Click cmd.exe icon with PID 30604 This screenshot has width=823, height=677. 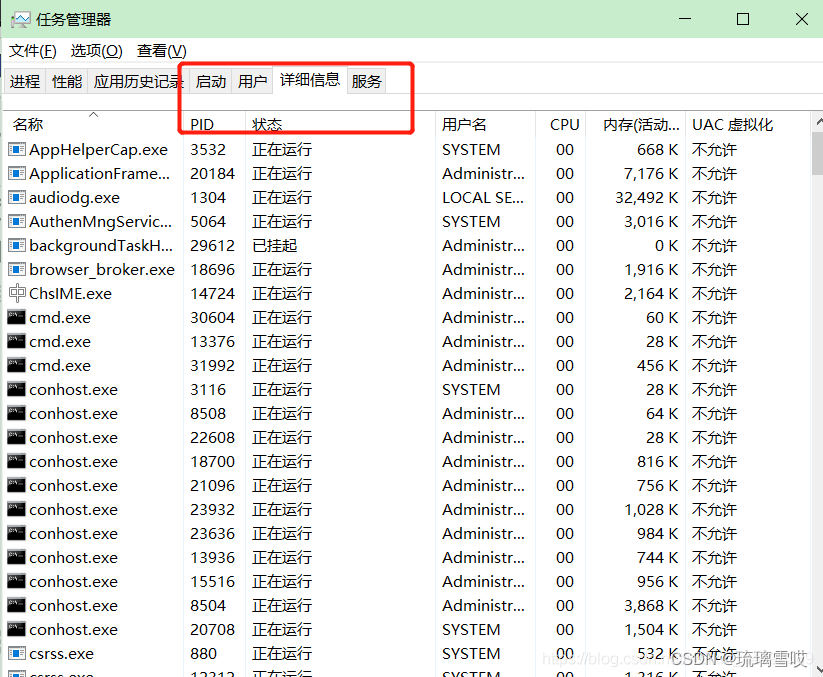16,318
